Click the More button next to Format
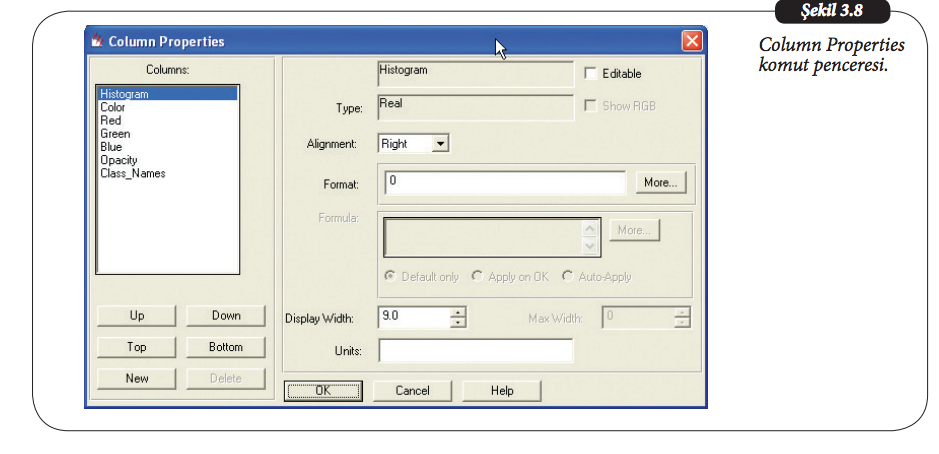Image resolution: width=939 pixels, height=454 pixels. (659, 183)
